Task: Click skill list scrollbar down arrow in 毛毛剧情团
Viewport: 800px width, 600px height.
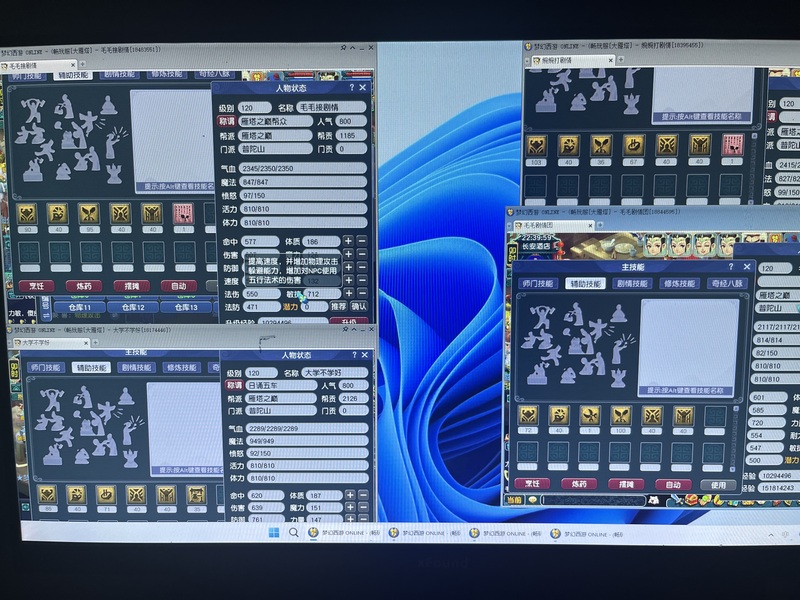Action: 735,468
